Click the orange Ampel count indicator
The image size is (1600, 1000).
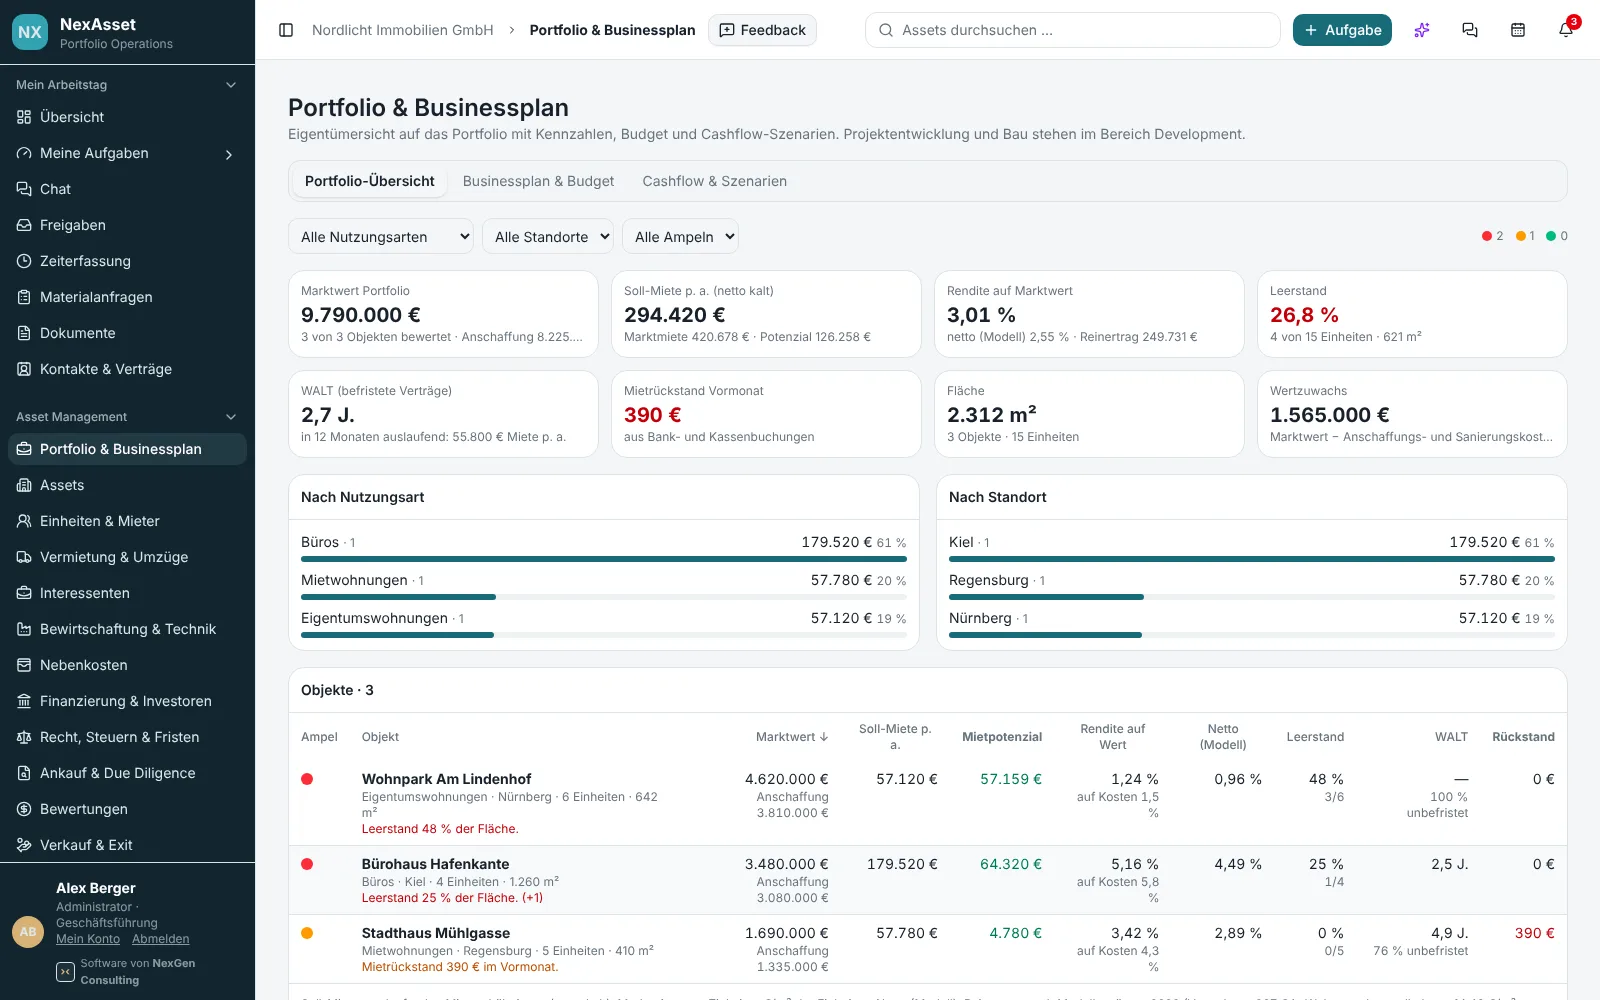(x=1525, y=236)
